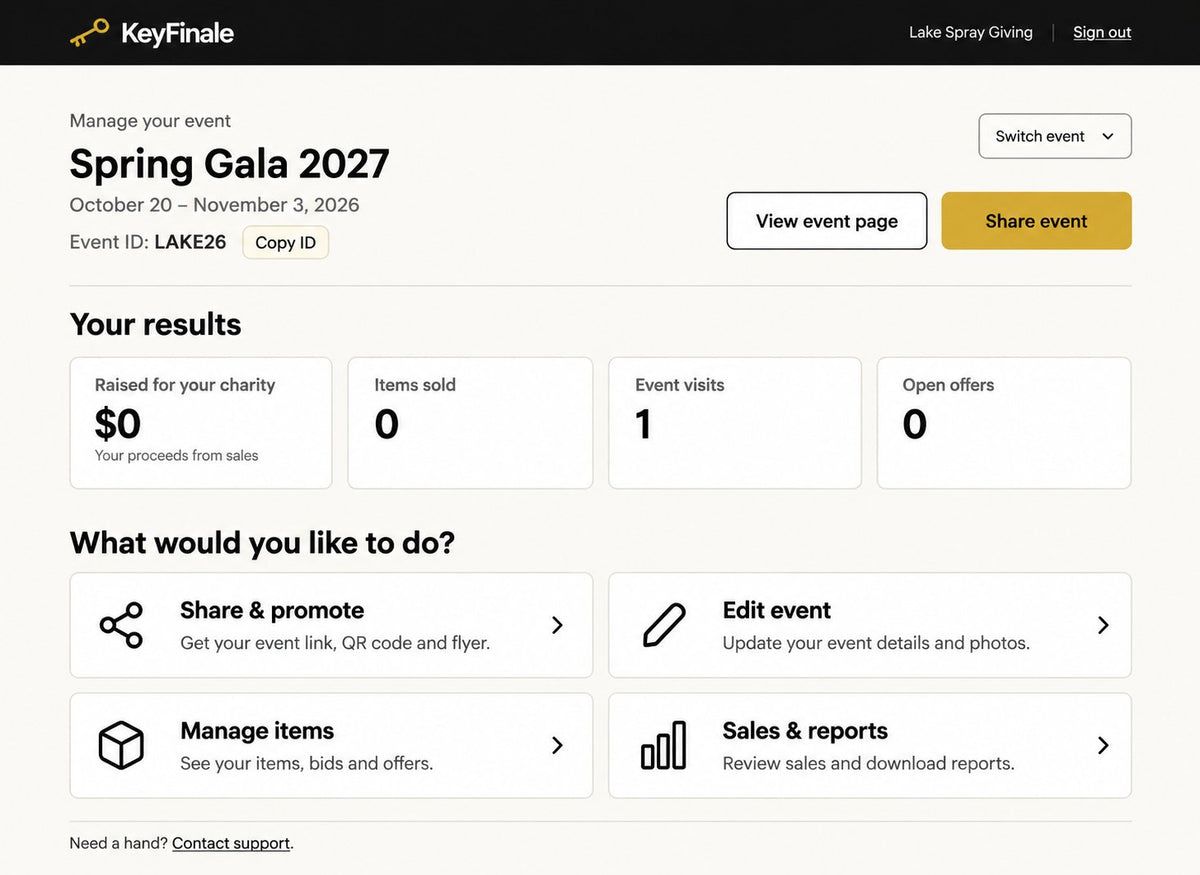Click the chevron arrow on Manage items card
This screenshot has width=1200, height=875.
click(558, 745)
